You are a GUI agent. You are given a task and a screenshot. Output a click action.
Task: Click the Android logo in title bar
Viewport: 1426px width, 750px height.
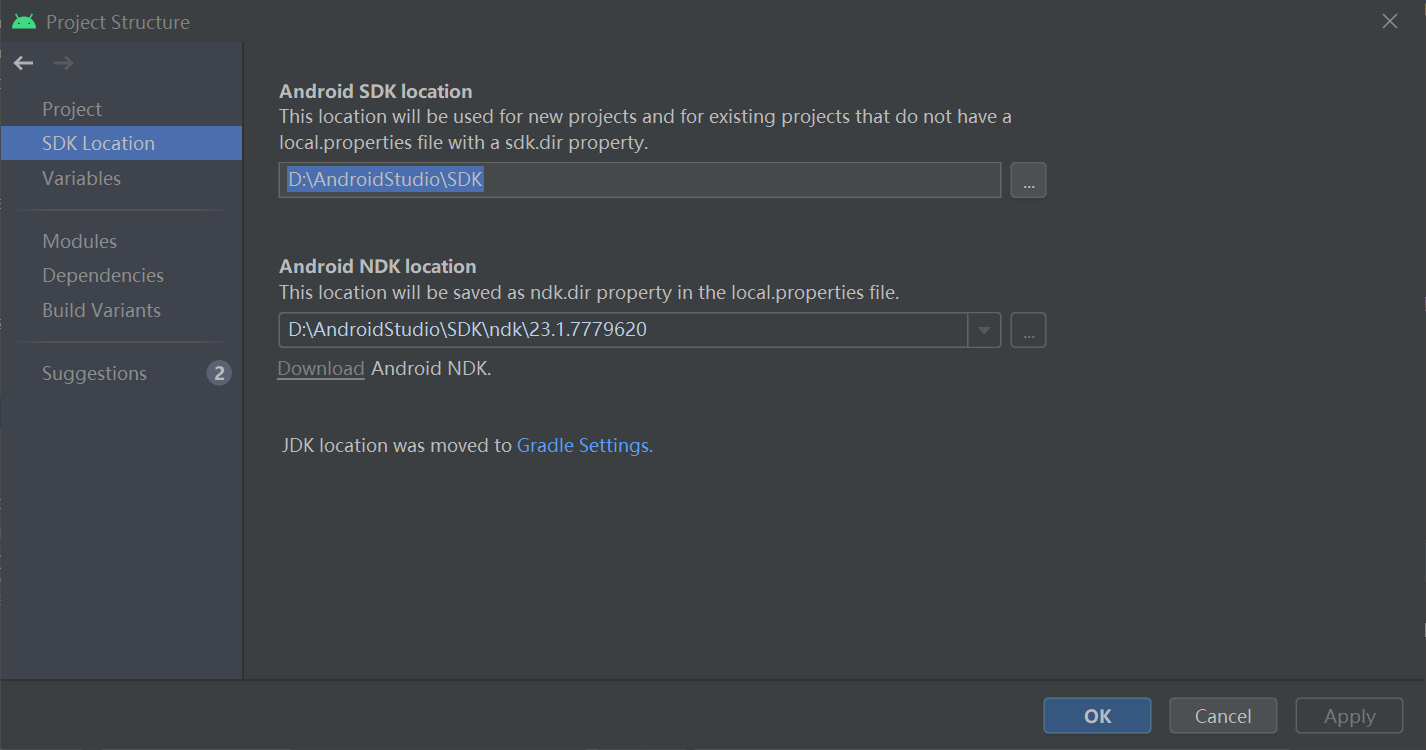tap(24, 21)
